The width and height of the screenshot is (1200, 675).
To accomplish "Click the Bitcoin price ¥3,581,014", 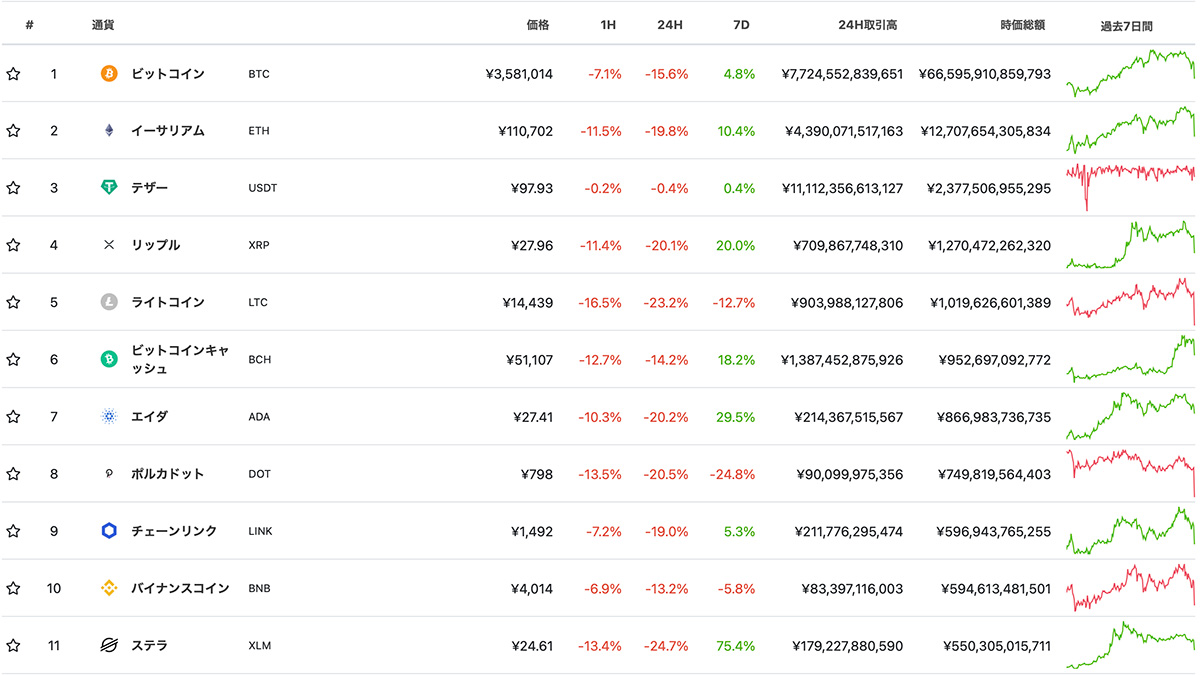I will click(x=519, y=74).
